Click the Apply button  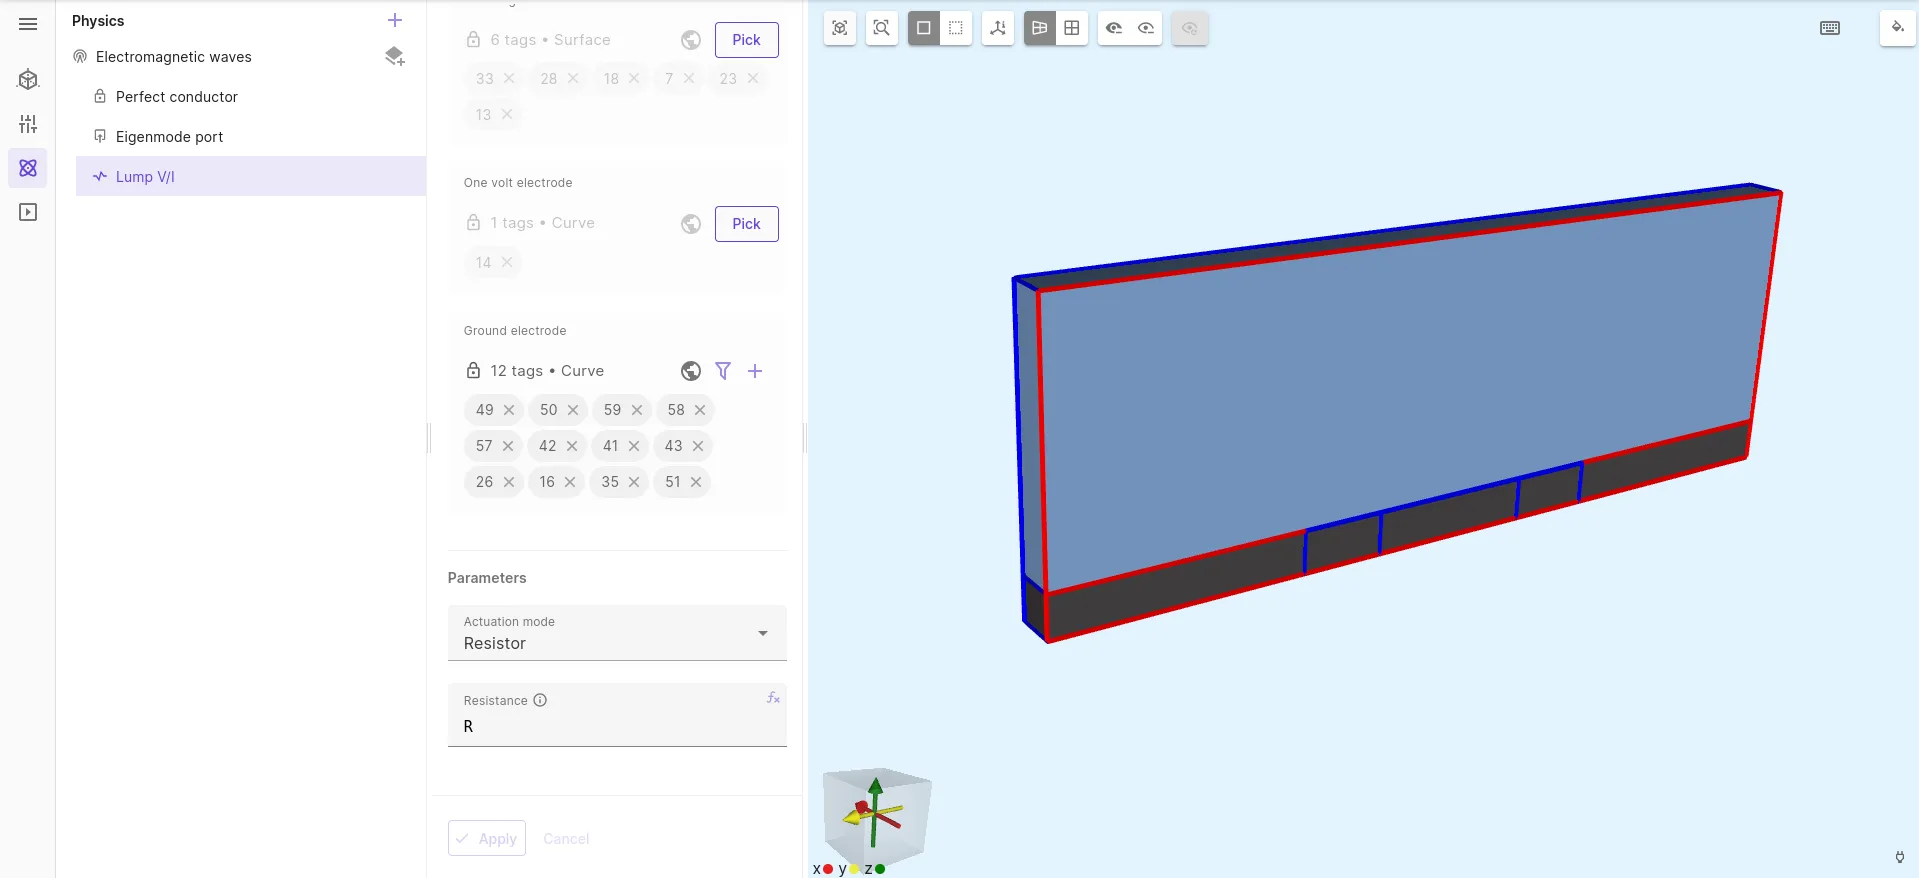point(487,838)
